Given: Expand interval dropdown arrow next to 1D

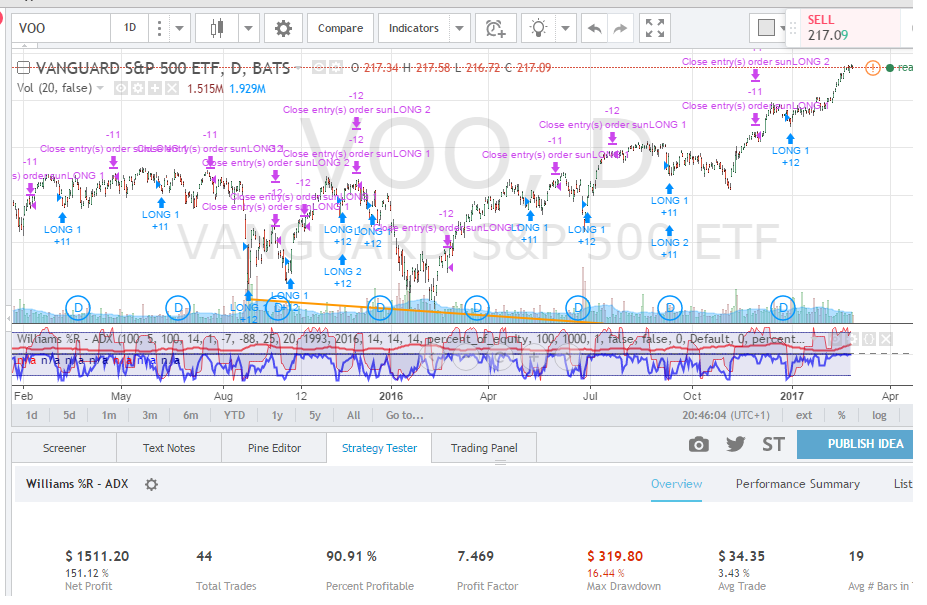Looking at the screenshot, I should pyautogui.click(x=179, y=28).
